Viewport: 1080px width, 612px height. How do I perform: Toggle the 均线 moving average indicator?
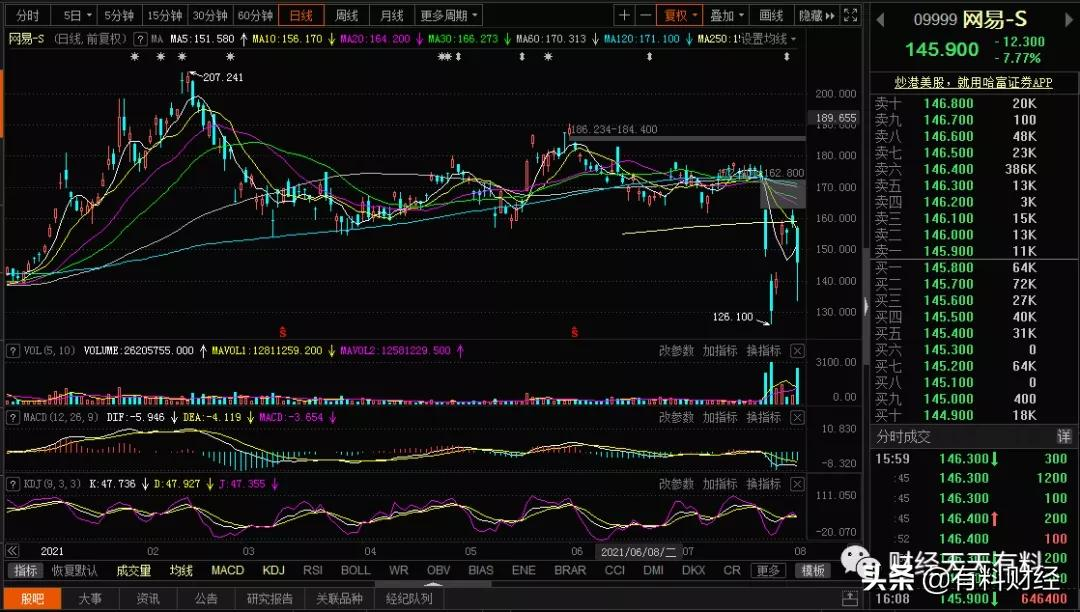(x=181, y=571)
